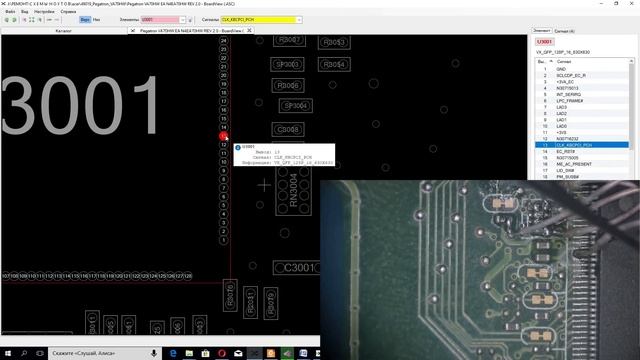Open File Explorer from the taskbar
Viewport: 640px width, 360px height.
pyautogui.click(x=189, y=353)
